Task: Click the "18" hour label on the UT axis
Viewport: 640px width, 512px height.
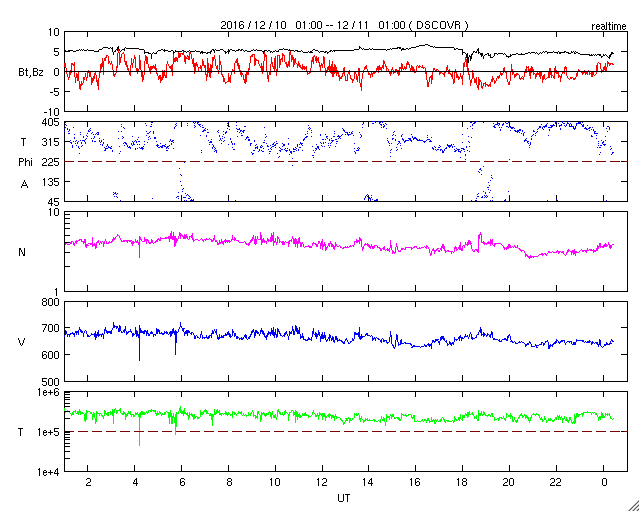Action: click(x=462, y=483)
